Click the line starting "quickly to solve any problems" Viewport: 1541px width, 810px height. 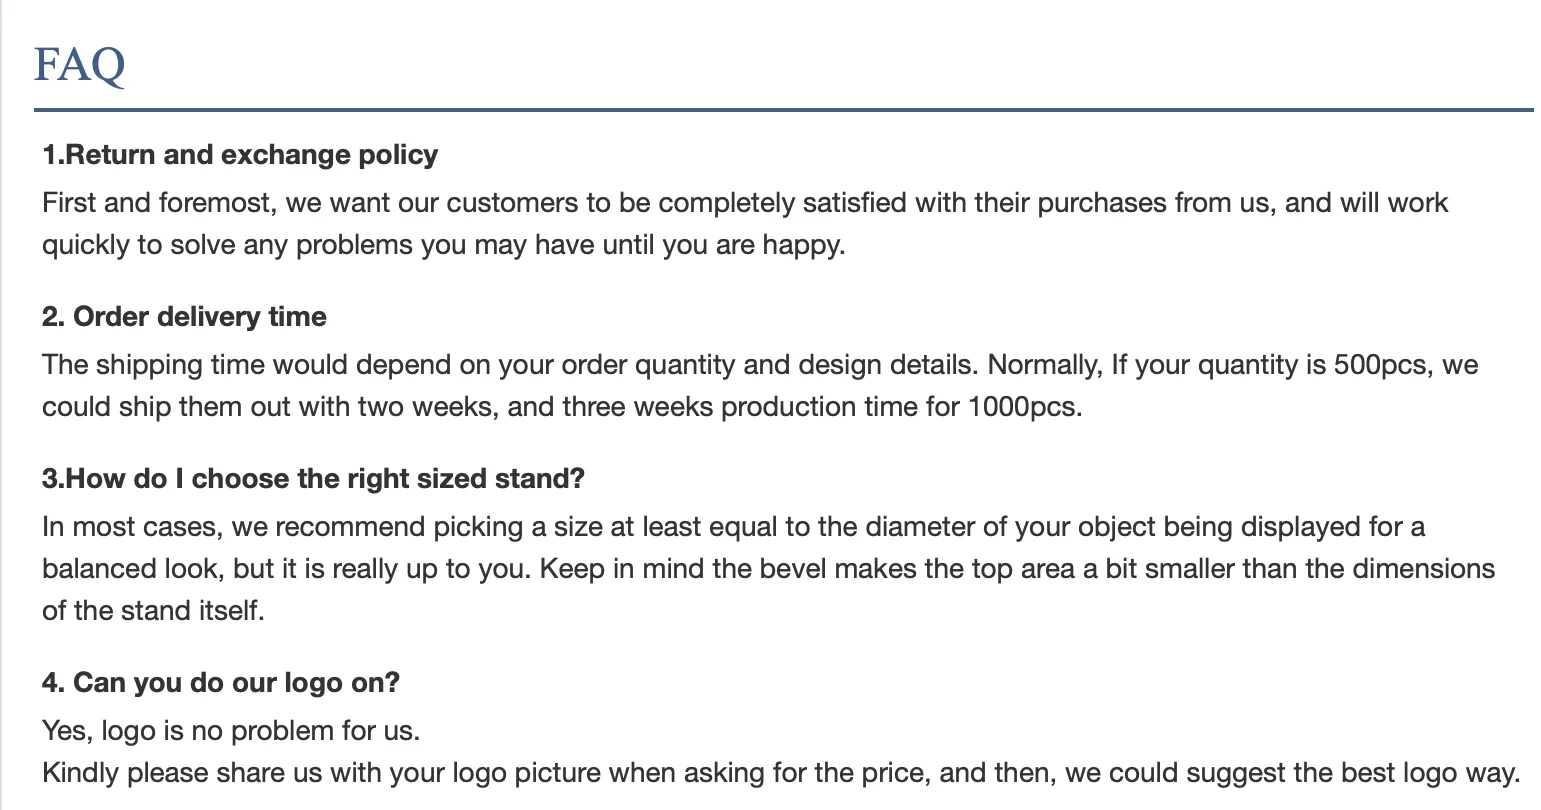pos(443,245)
